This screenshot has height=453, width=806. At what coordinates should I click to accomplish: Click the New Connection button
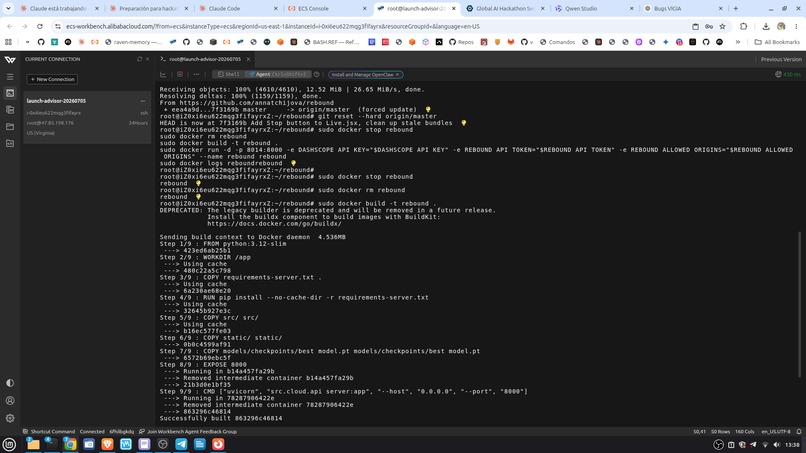pos(52,79)
